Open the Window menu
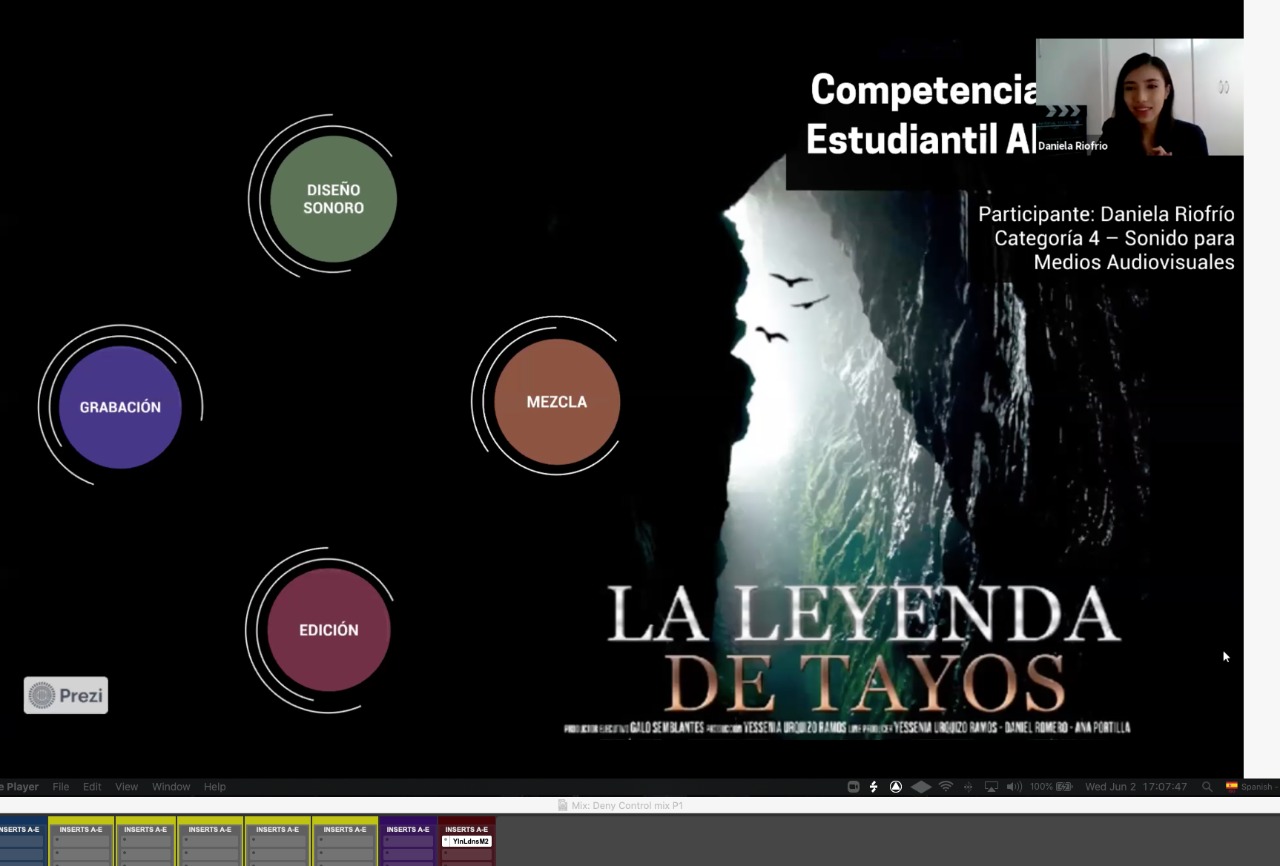The image size is (1280, 866). pyautogui.click(x=171, y=787)
